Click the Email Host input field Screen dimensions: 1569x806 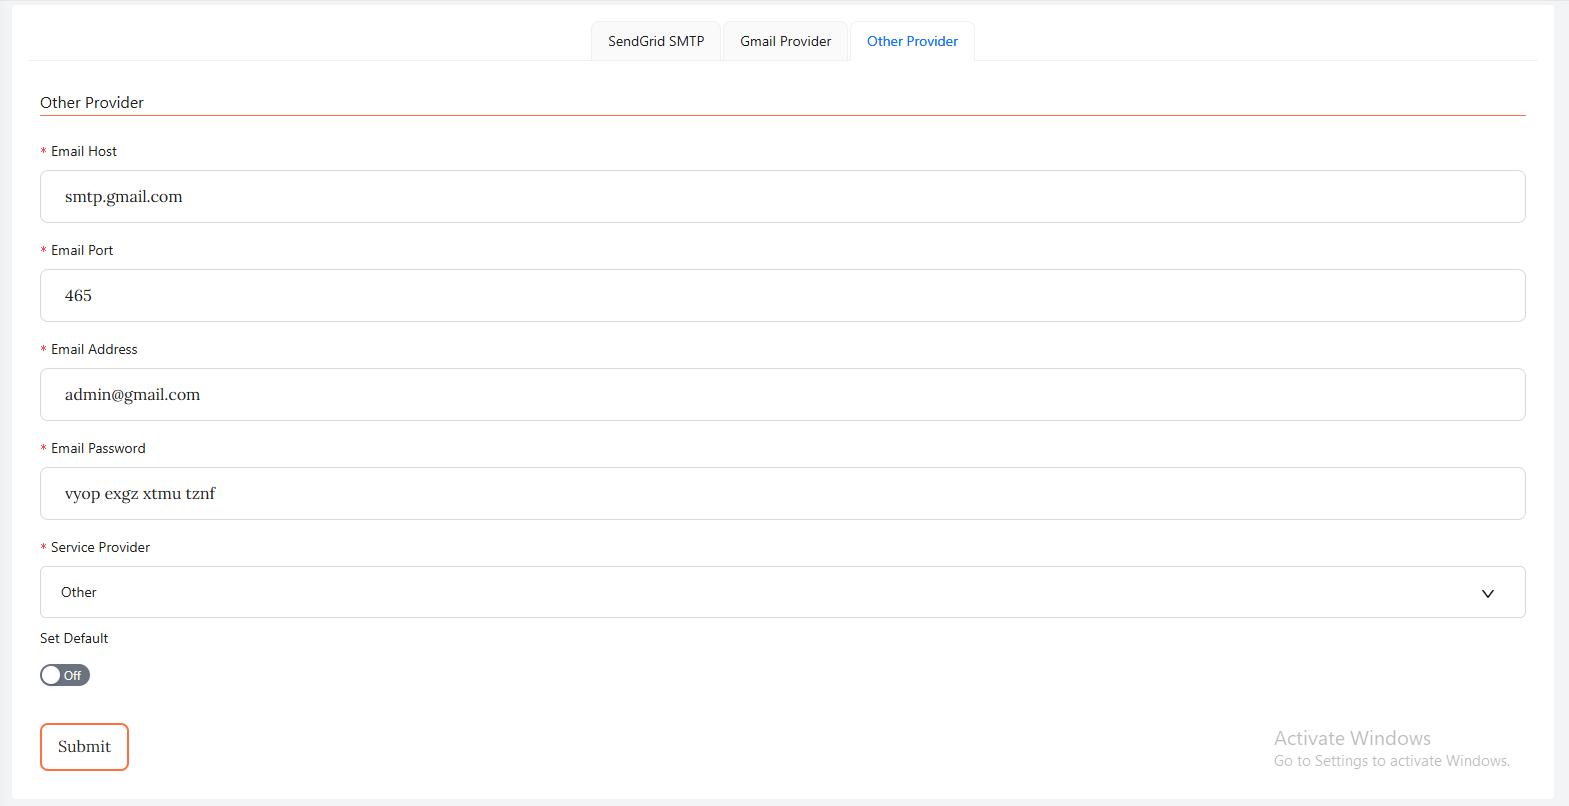point(782,197)
